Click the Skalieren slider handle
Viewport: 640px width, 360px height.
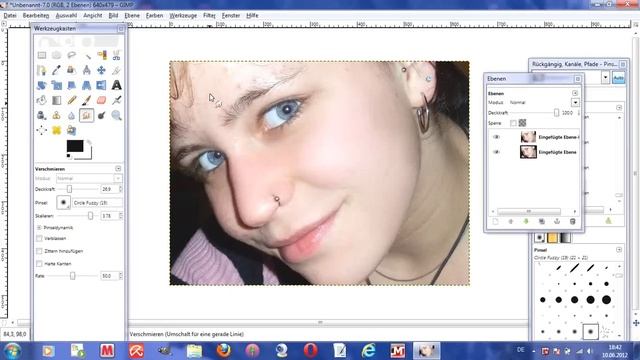pos(90,216)
